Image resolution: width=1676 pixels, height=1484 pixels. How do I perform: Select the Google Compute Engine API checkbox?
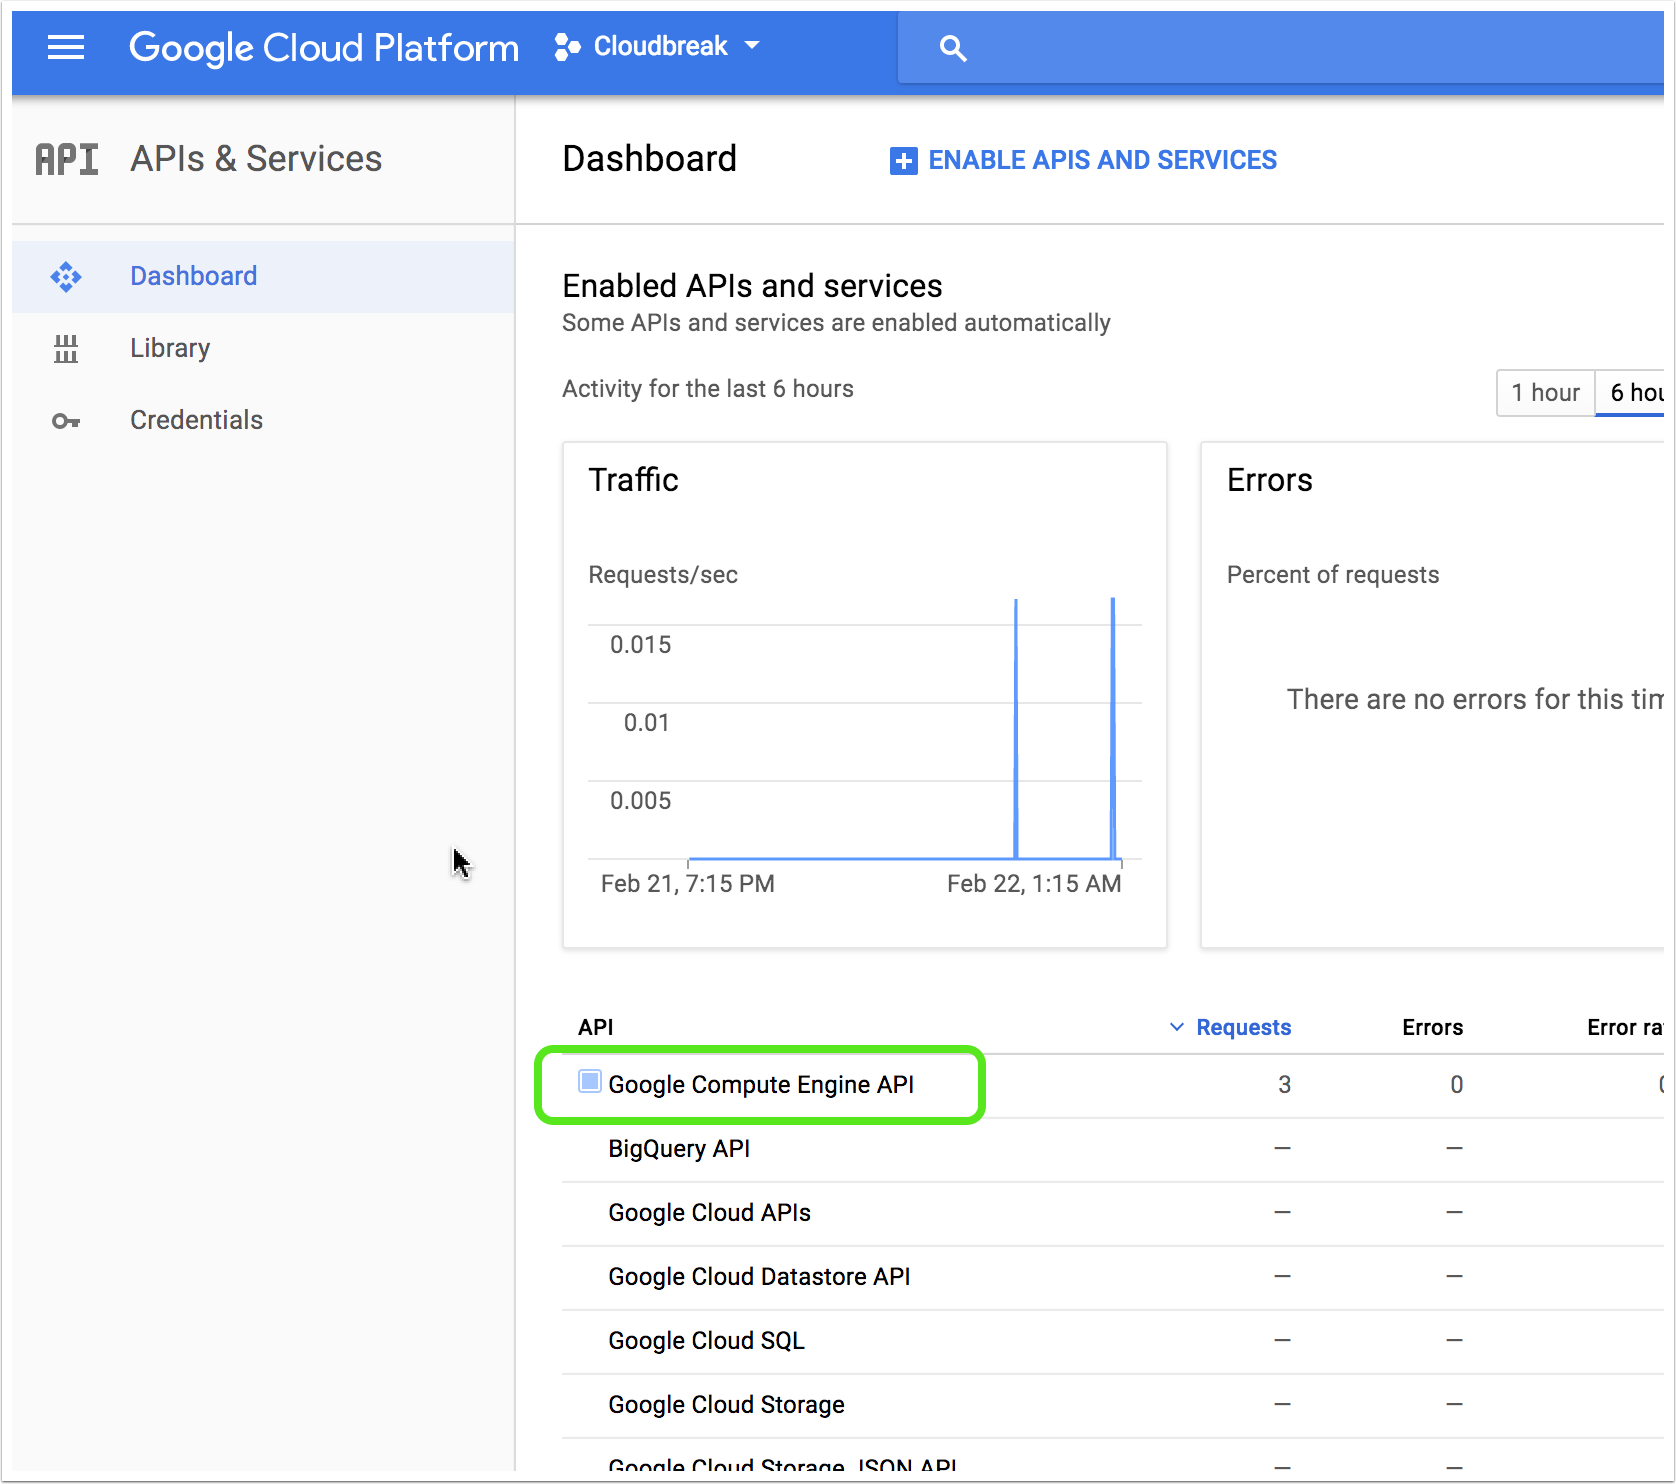(588, 1082)
